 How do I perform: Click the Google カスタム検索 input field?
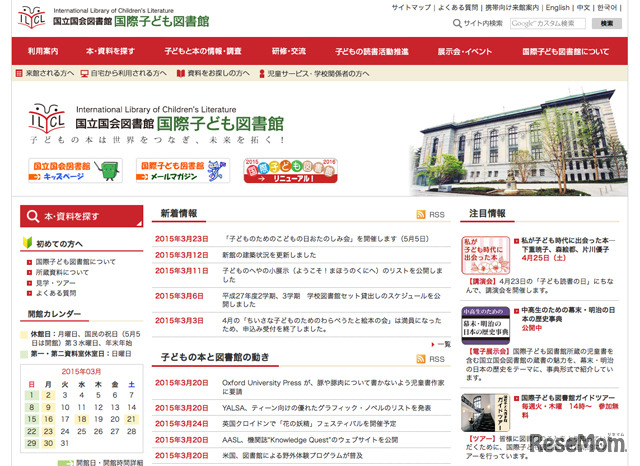click(547, 24)
